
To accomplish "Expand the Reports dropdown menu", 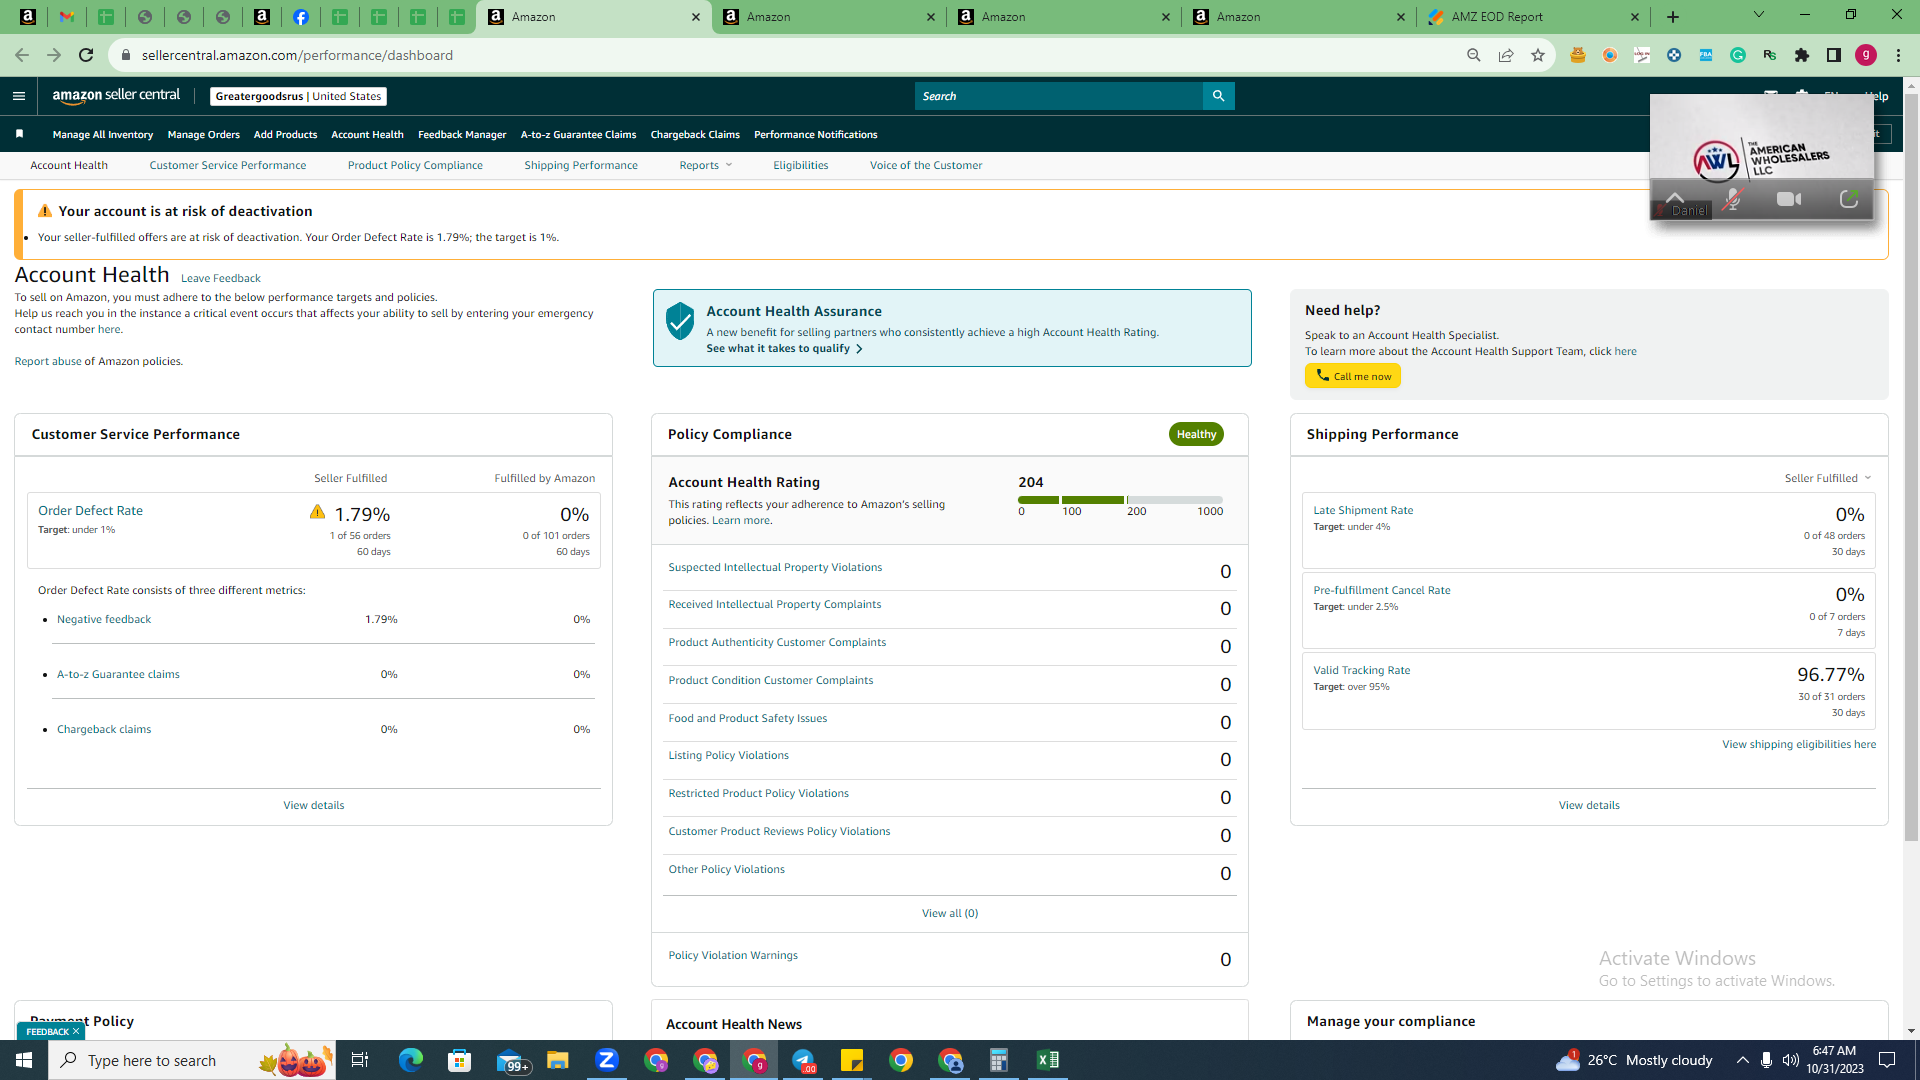I will click(x=706, y=165).
